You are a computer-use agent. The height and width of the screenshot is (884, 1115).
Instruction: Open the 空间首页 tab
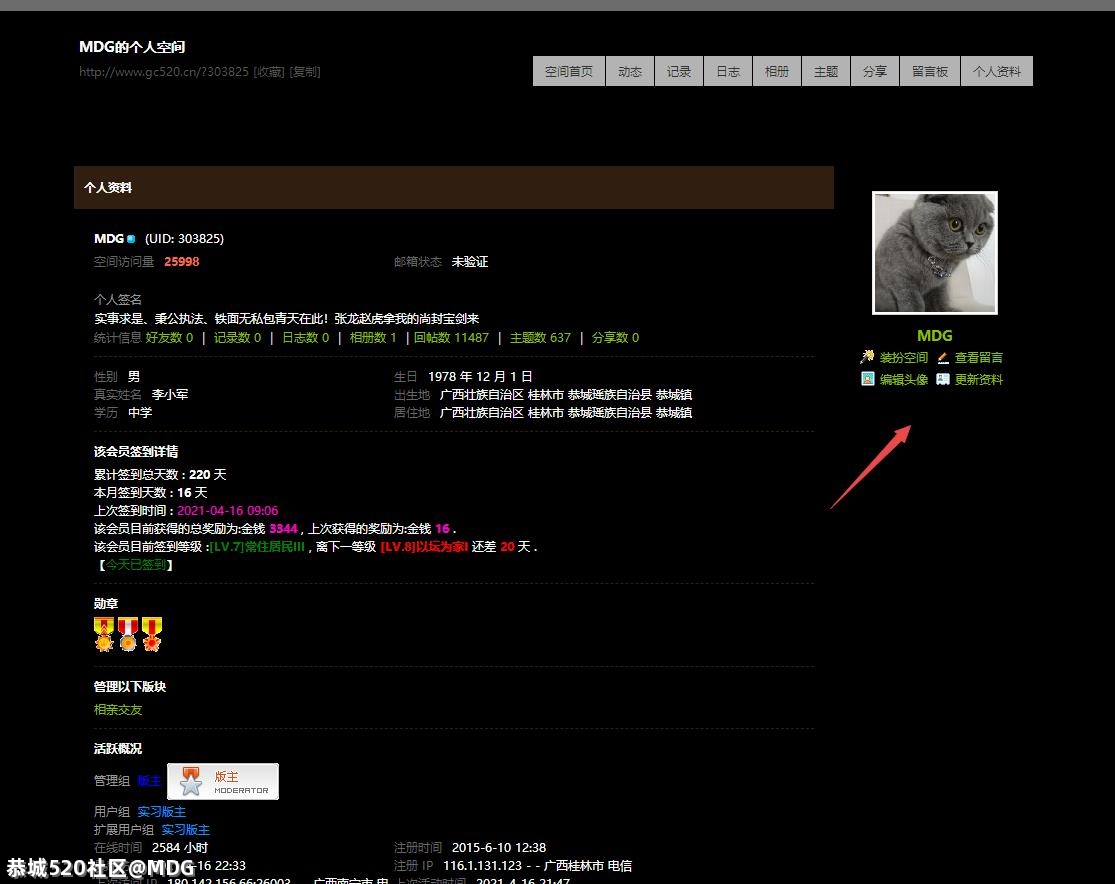pyautogui.click(x=569, y=71)
